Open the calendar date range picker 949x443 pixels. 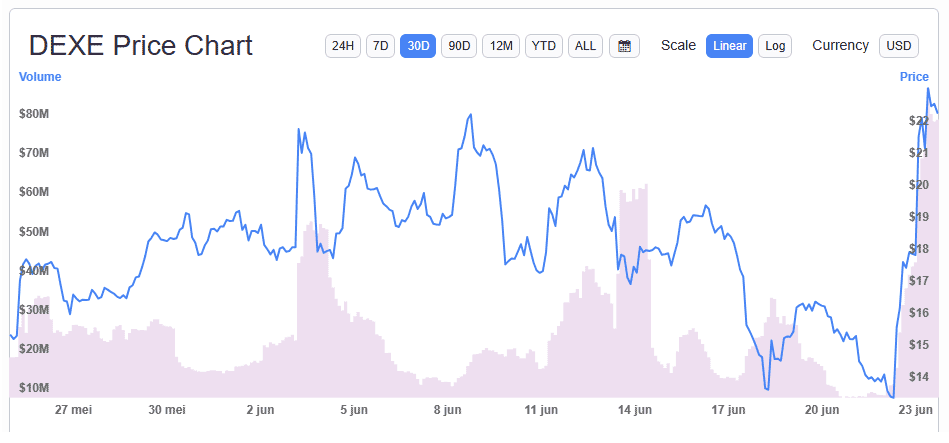pyautogui.click(x=624, y=46)
